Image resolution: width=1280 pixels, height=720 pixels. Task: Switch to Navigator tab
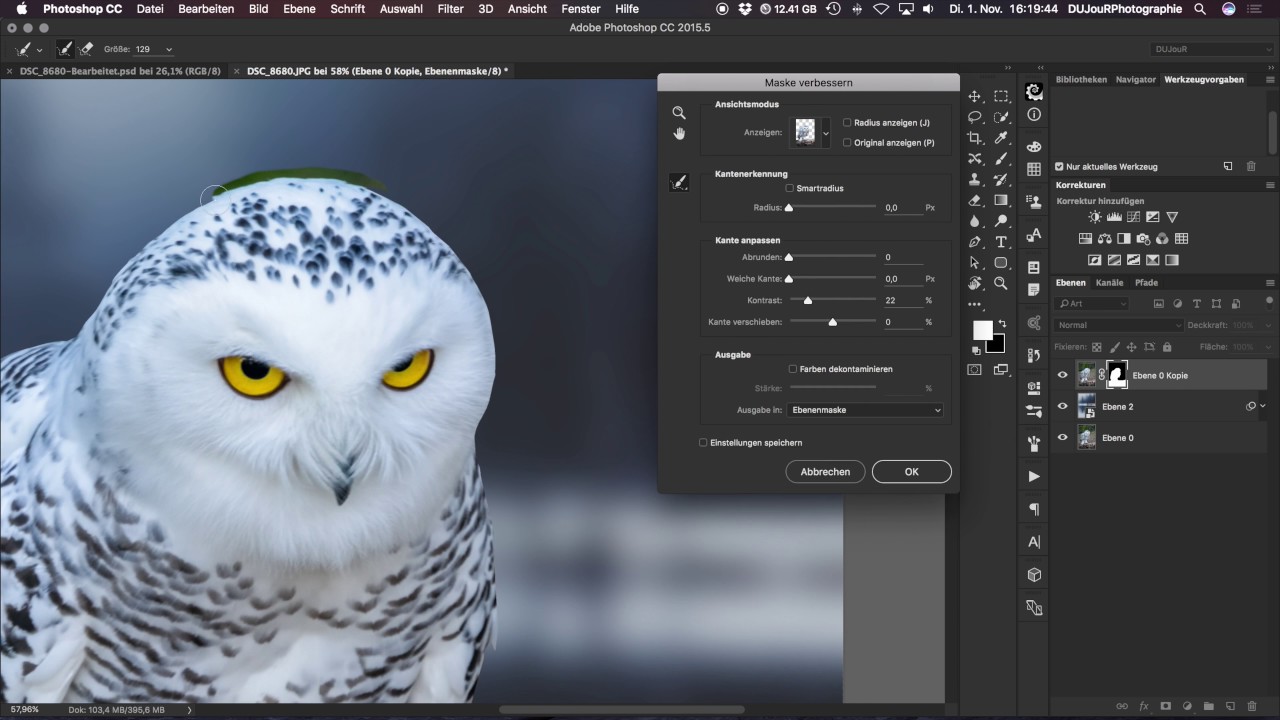[x=1135, y=79]
